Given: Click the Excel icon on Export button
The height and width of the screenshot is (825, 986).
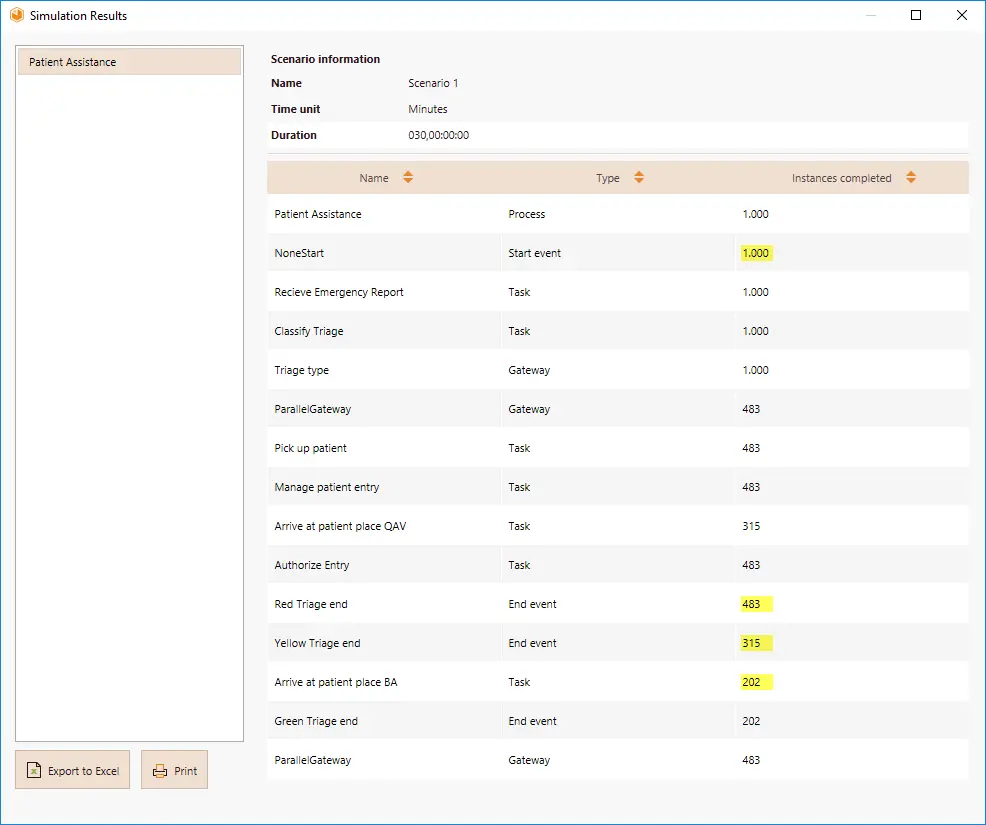Looking at the screenshot, I should pos(34,770).
